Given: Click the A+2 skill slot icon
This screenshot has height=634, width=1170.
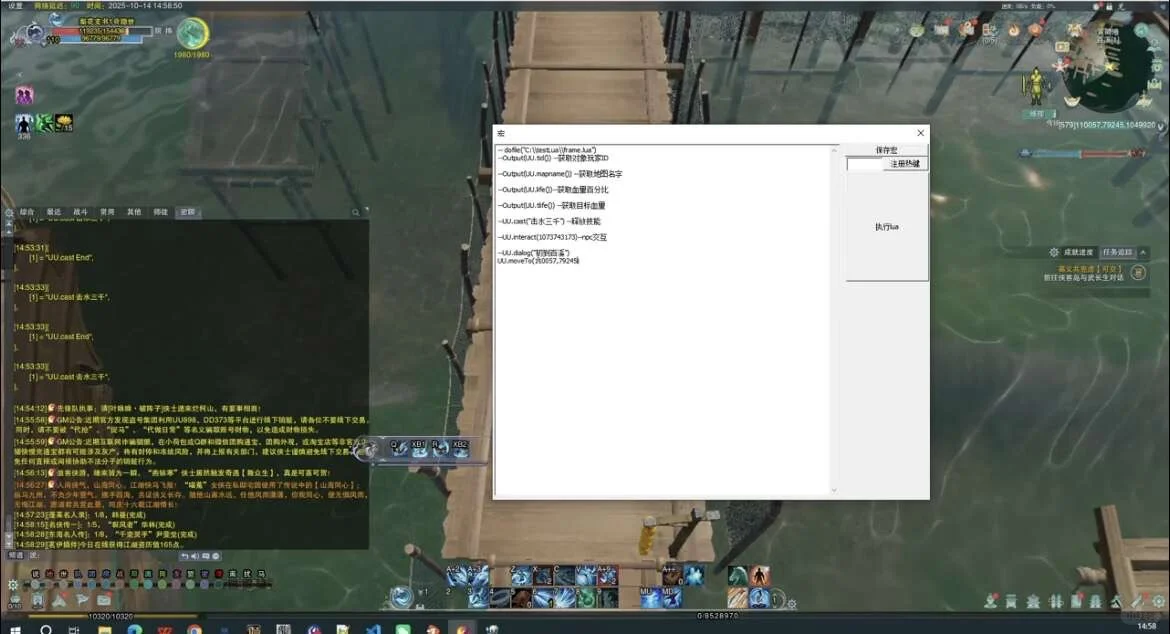Looking at the screenshot, I should pyautogui.click(x=457, y=575).
